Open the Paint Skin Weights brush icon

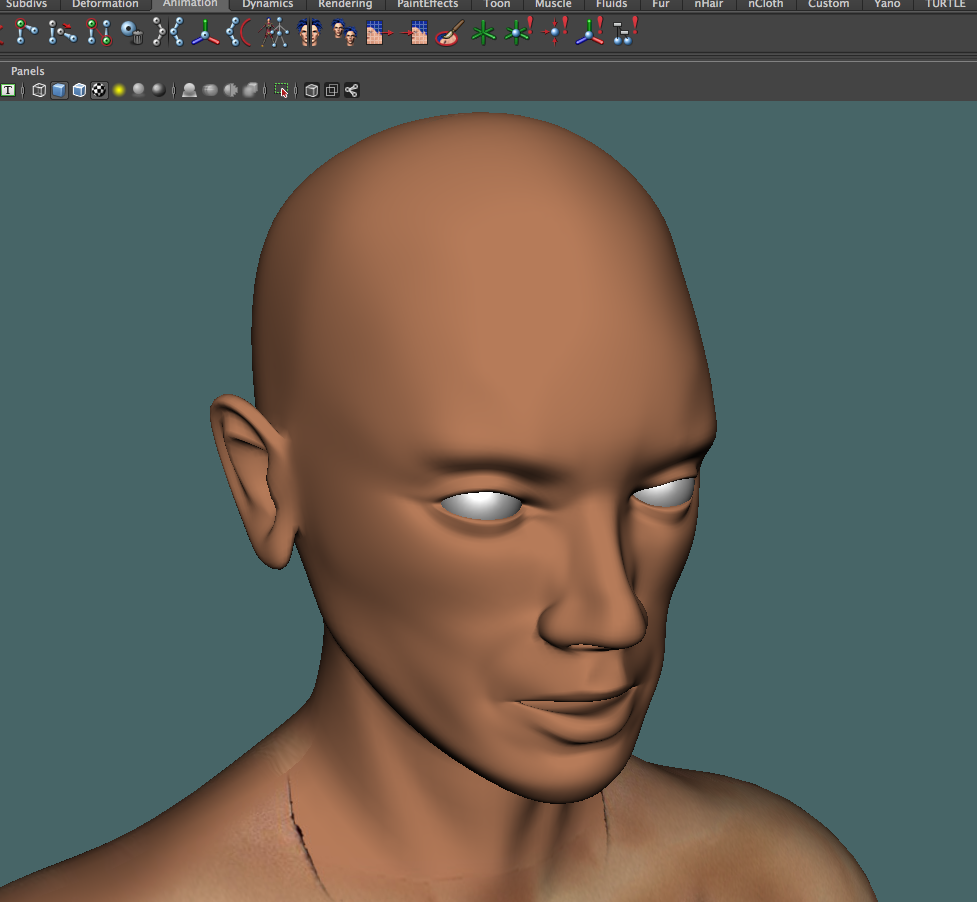[446, 33]
